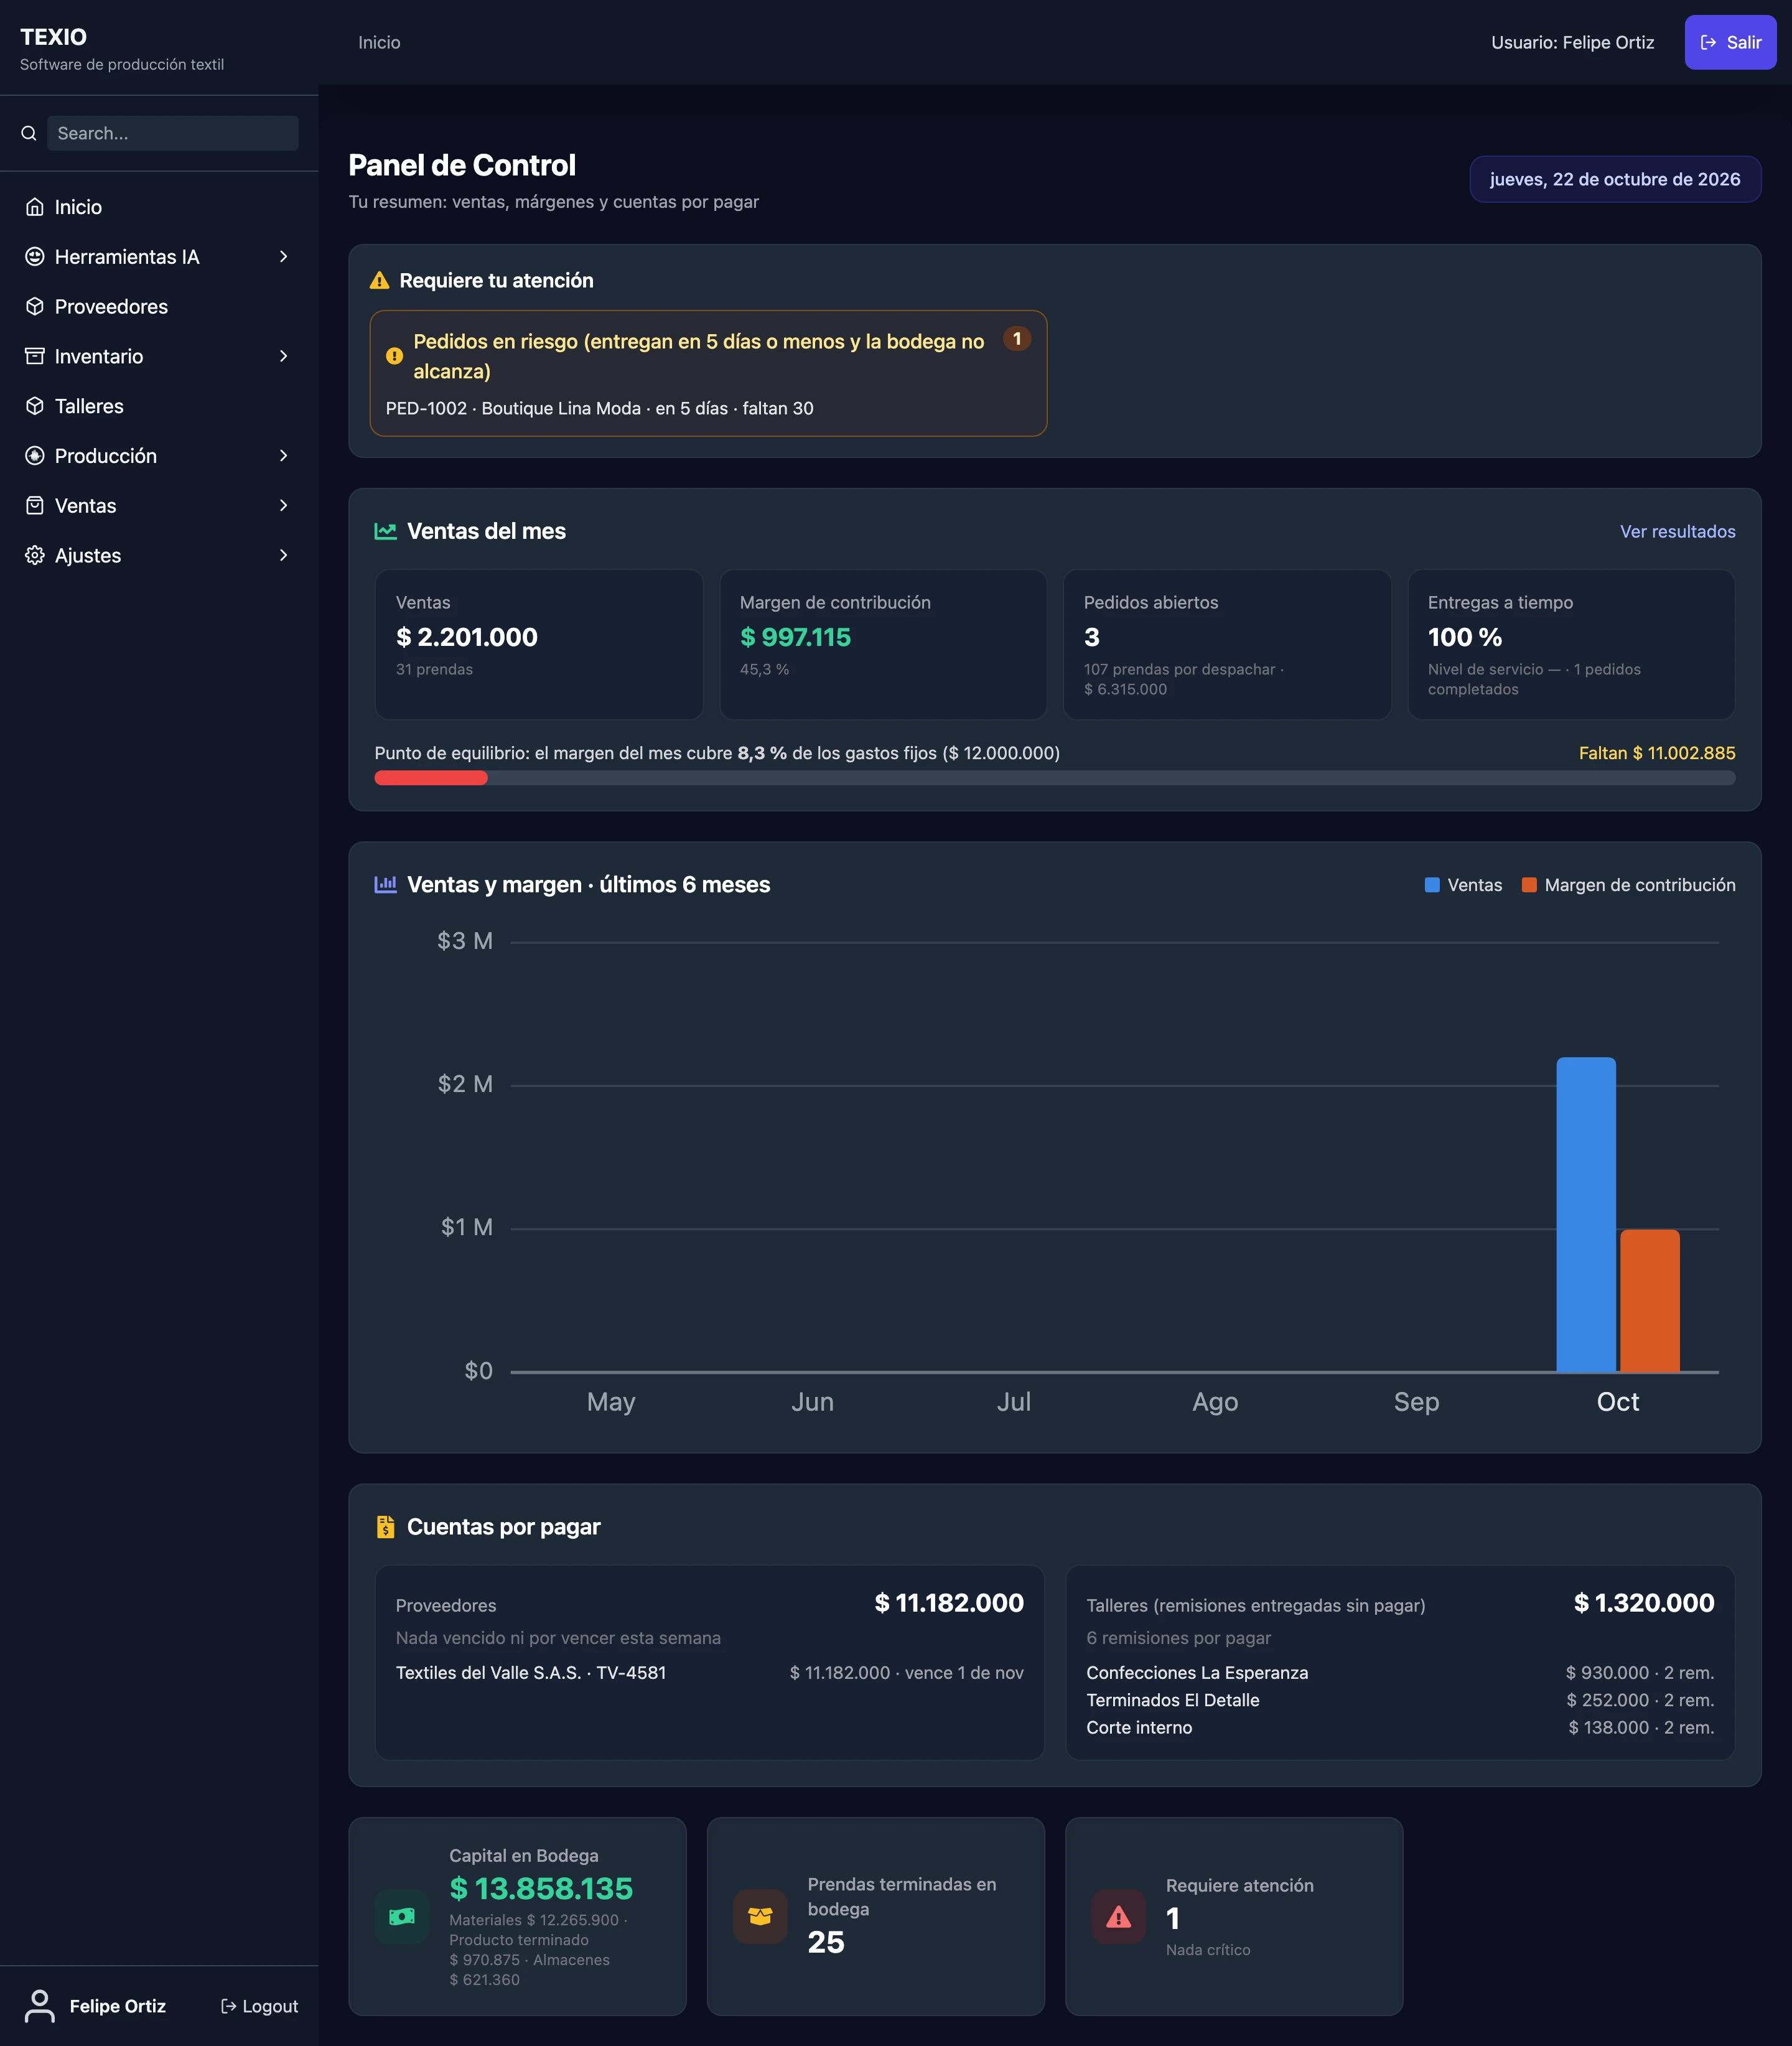The image size is (1792, 2046).
Task: Click the Ajustes gear icon
Action: [x=35, y=555]
